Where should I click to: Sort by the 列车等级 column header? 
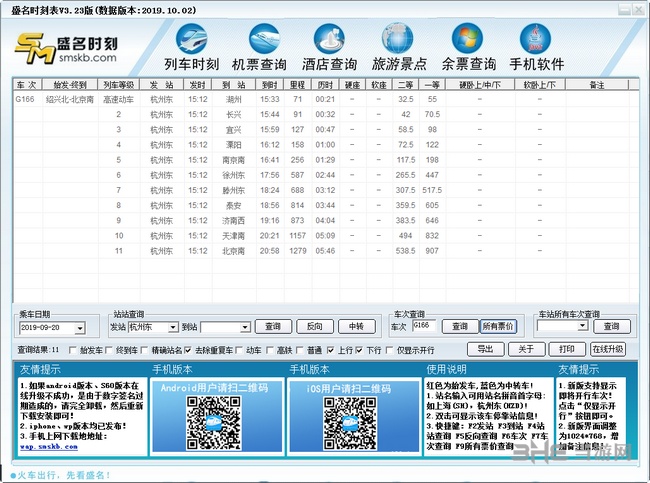pos(119,85)
